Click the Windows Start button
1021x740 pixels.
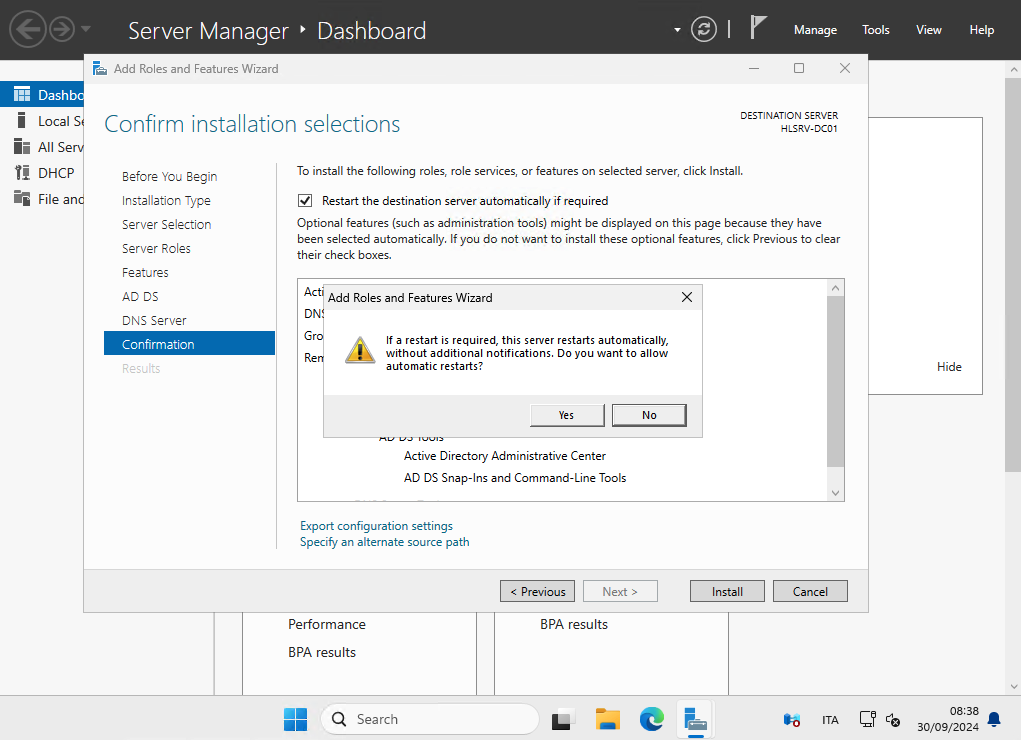coord(295,719)
